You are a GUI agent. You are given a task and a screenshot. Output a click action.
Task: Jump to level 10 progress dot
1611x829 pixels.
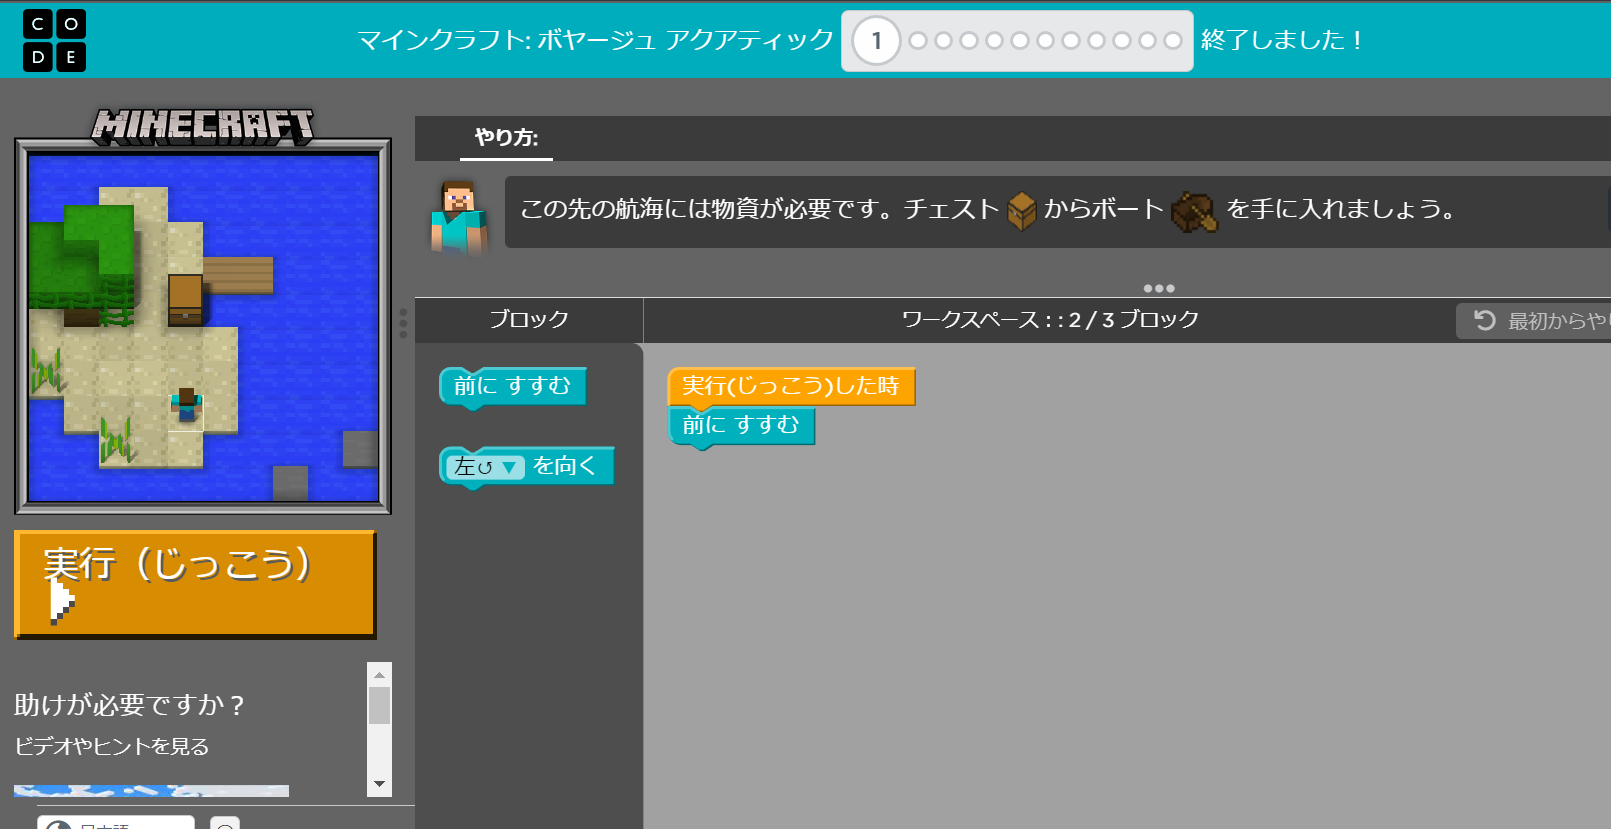(1122, 41)
